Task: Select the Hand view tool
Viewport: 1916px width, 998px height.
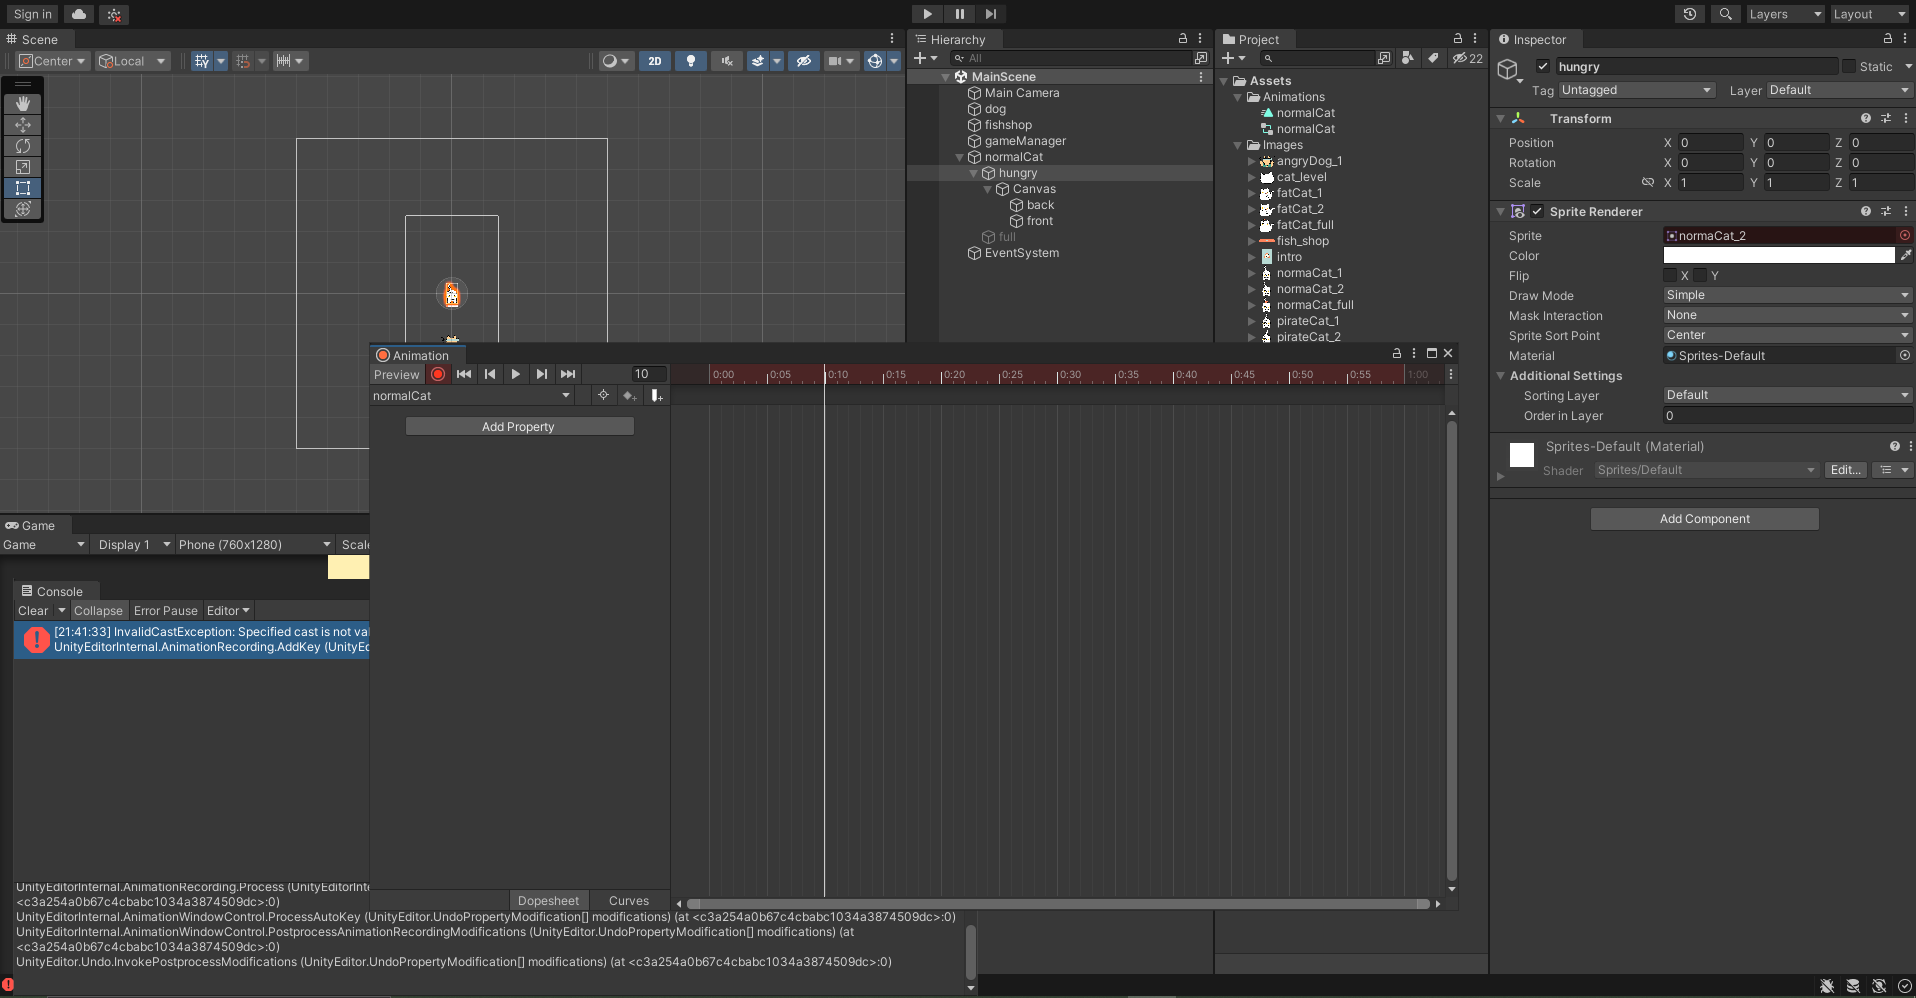Action: (23, 104)
